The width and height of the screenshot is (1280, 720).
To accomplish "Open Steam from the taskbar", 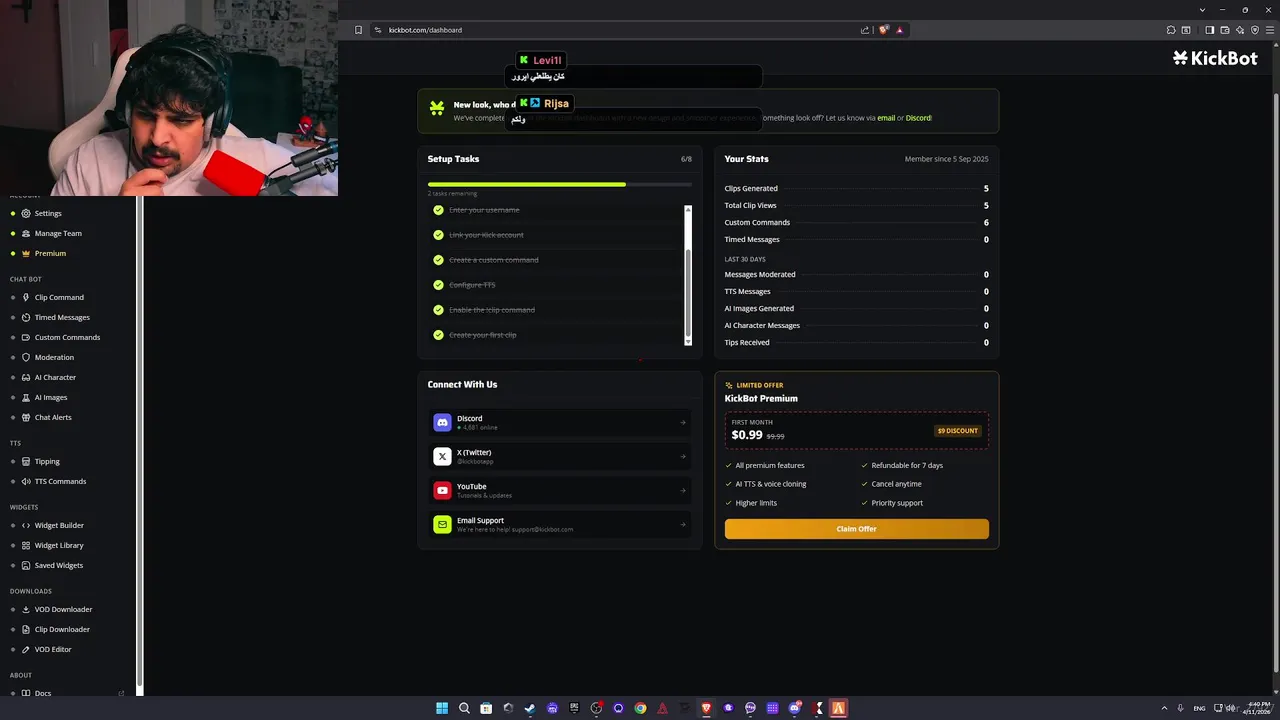I will 530,708.
